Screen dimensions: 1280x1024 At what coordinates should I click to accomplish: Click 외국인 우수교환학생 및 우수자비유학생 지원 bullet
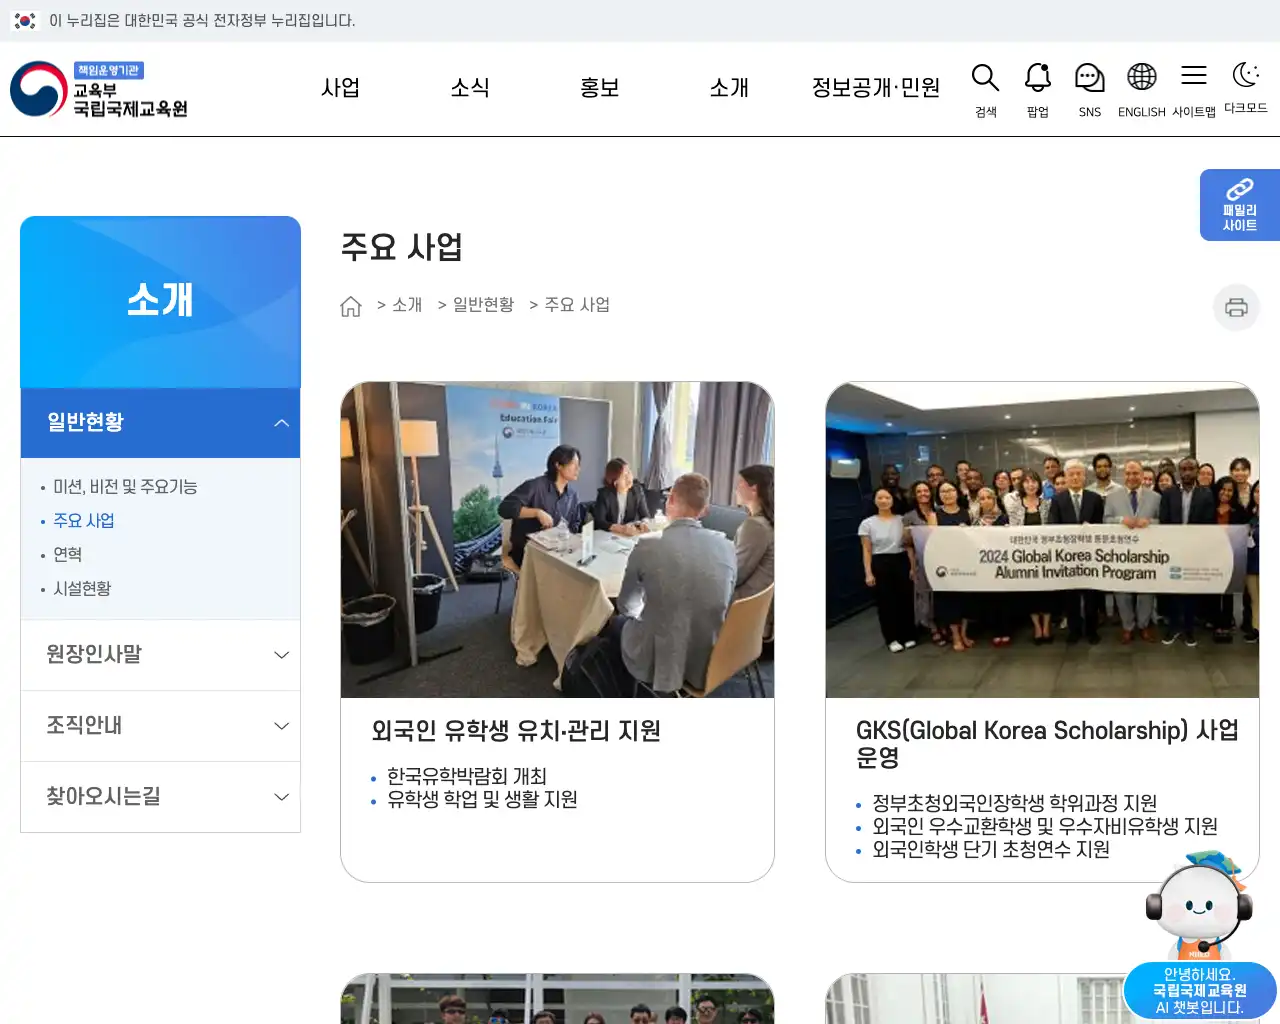[1045, 826]
